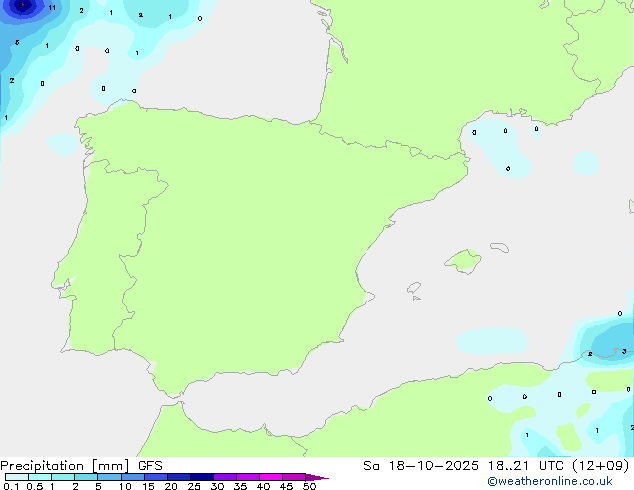Select the 2–5 mm legend swatch

(x=86, y=477)
